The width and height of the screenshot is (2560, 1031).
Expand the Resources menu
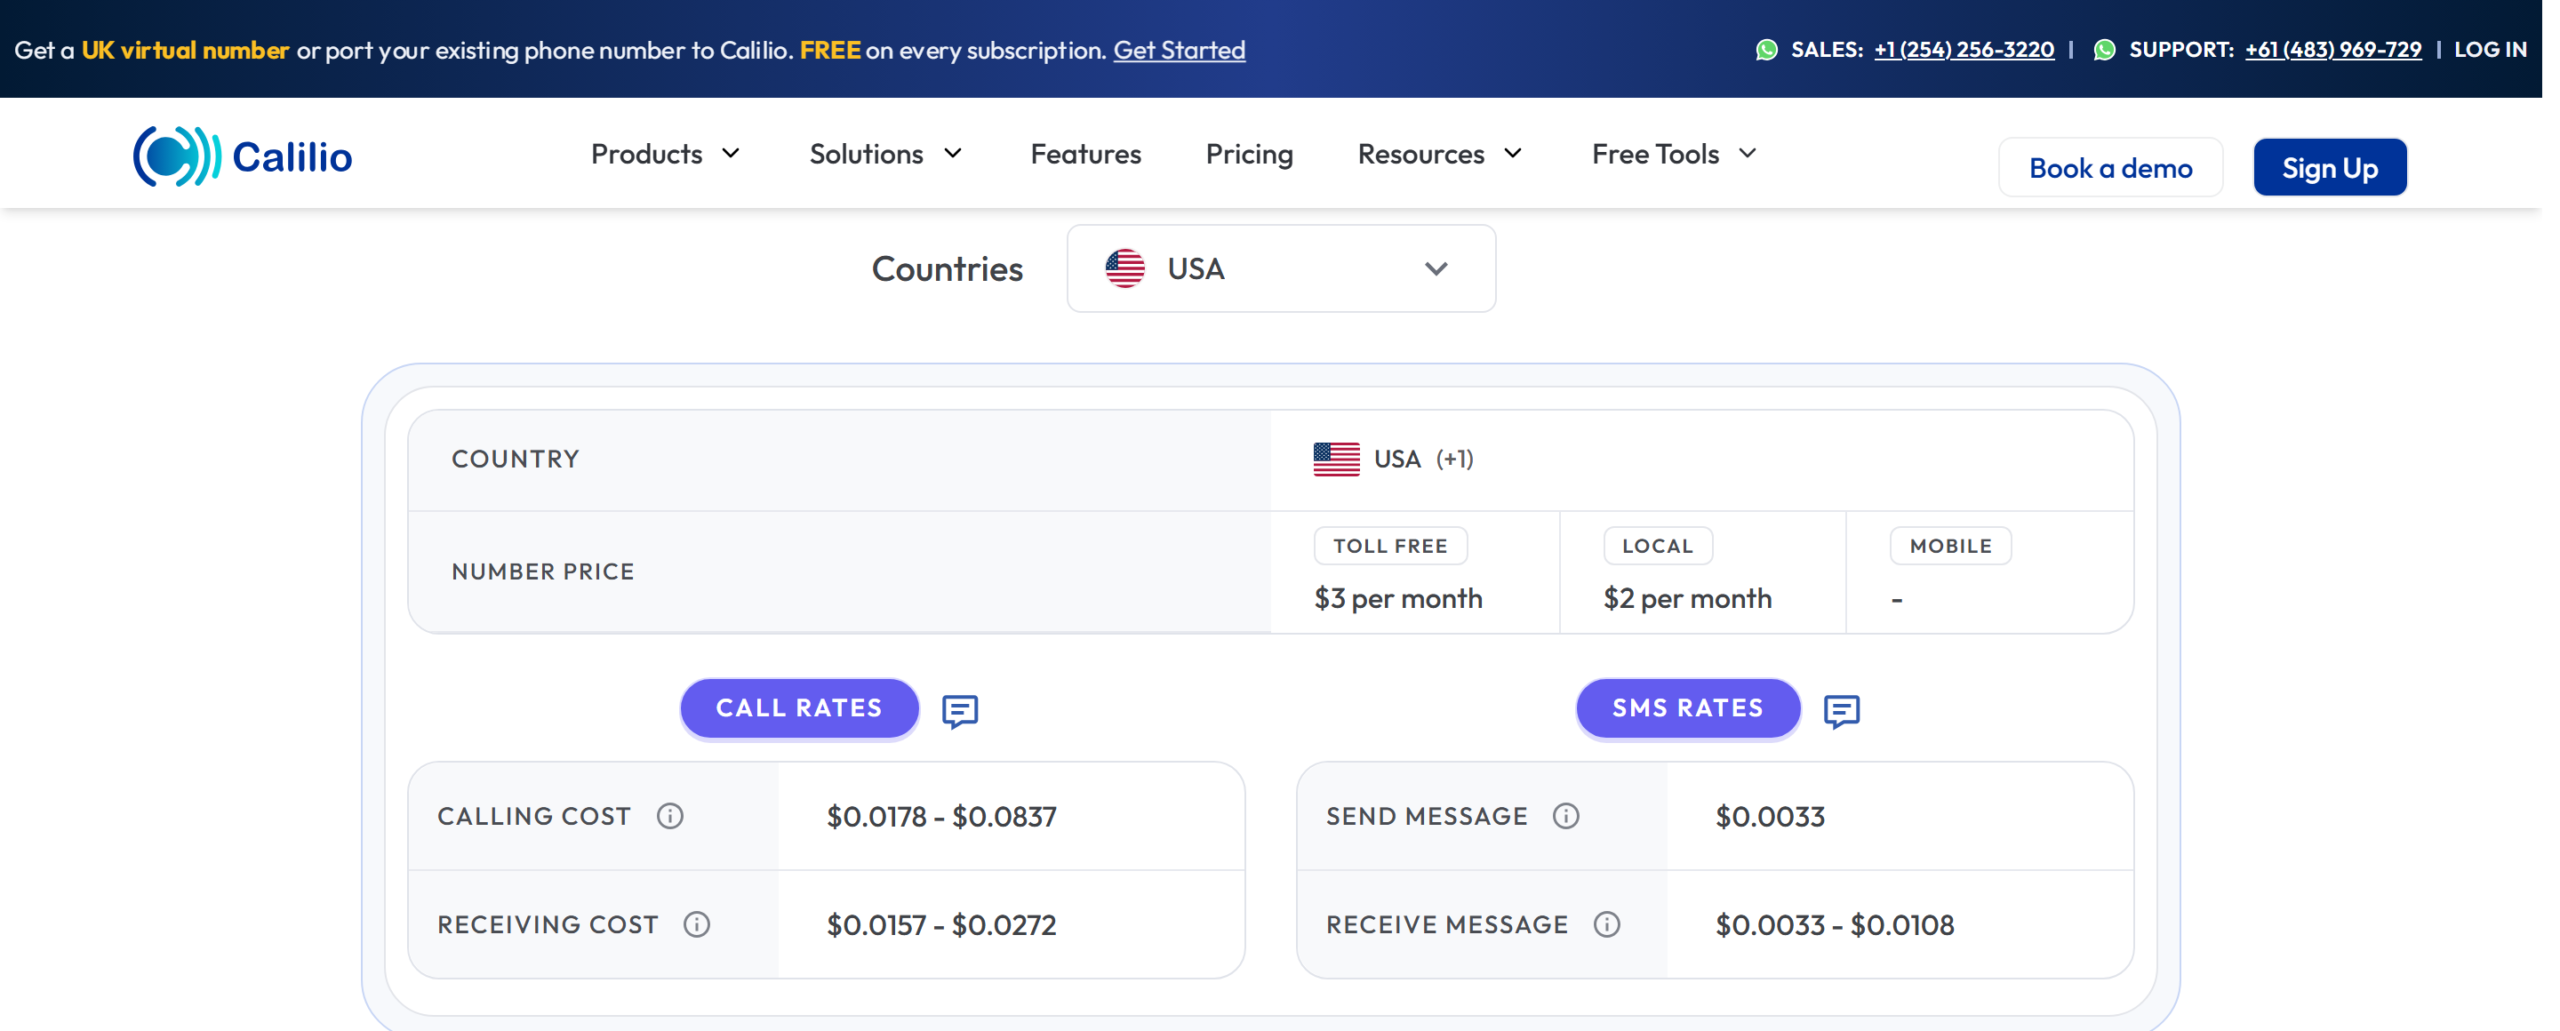(x=1439, y=154)
